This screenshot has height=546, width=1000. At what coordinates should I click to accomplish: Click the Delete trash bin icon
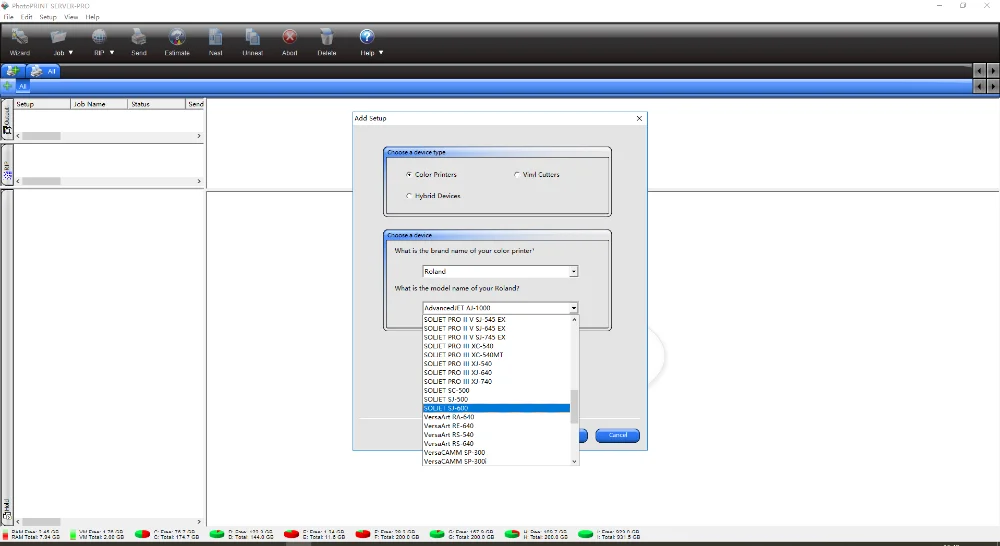pyautogui.click(x=327, y=37)
